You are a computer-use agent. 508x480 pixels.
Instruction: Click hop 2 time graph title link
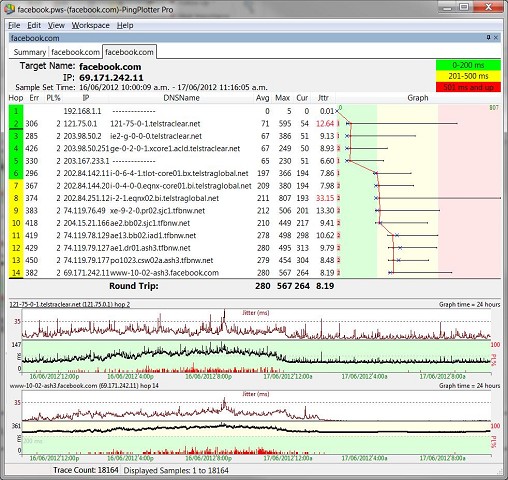(70, 304)
